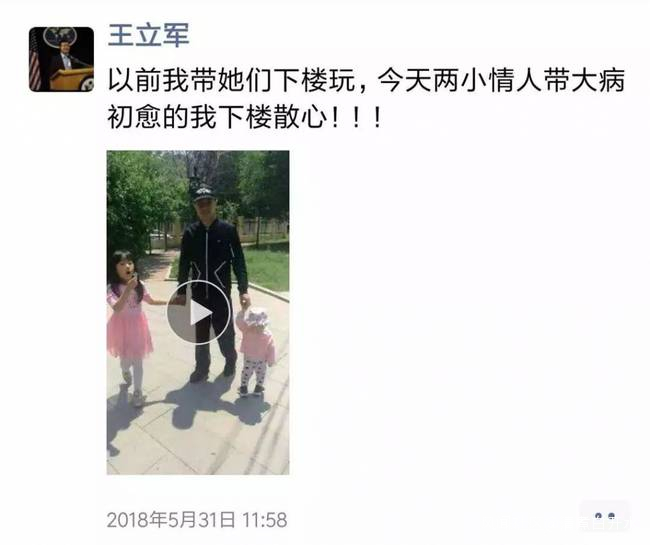Select the second text line 初愈的我下楼散心
The width and height of the screenshot is (650, 545).
[245, 117]
